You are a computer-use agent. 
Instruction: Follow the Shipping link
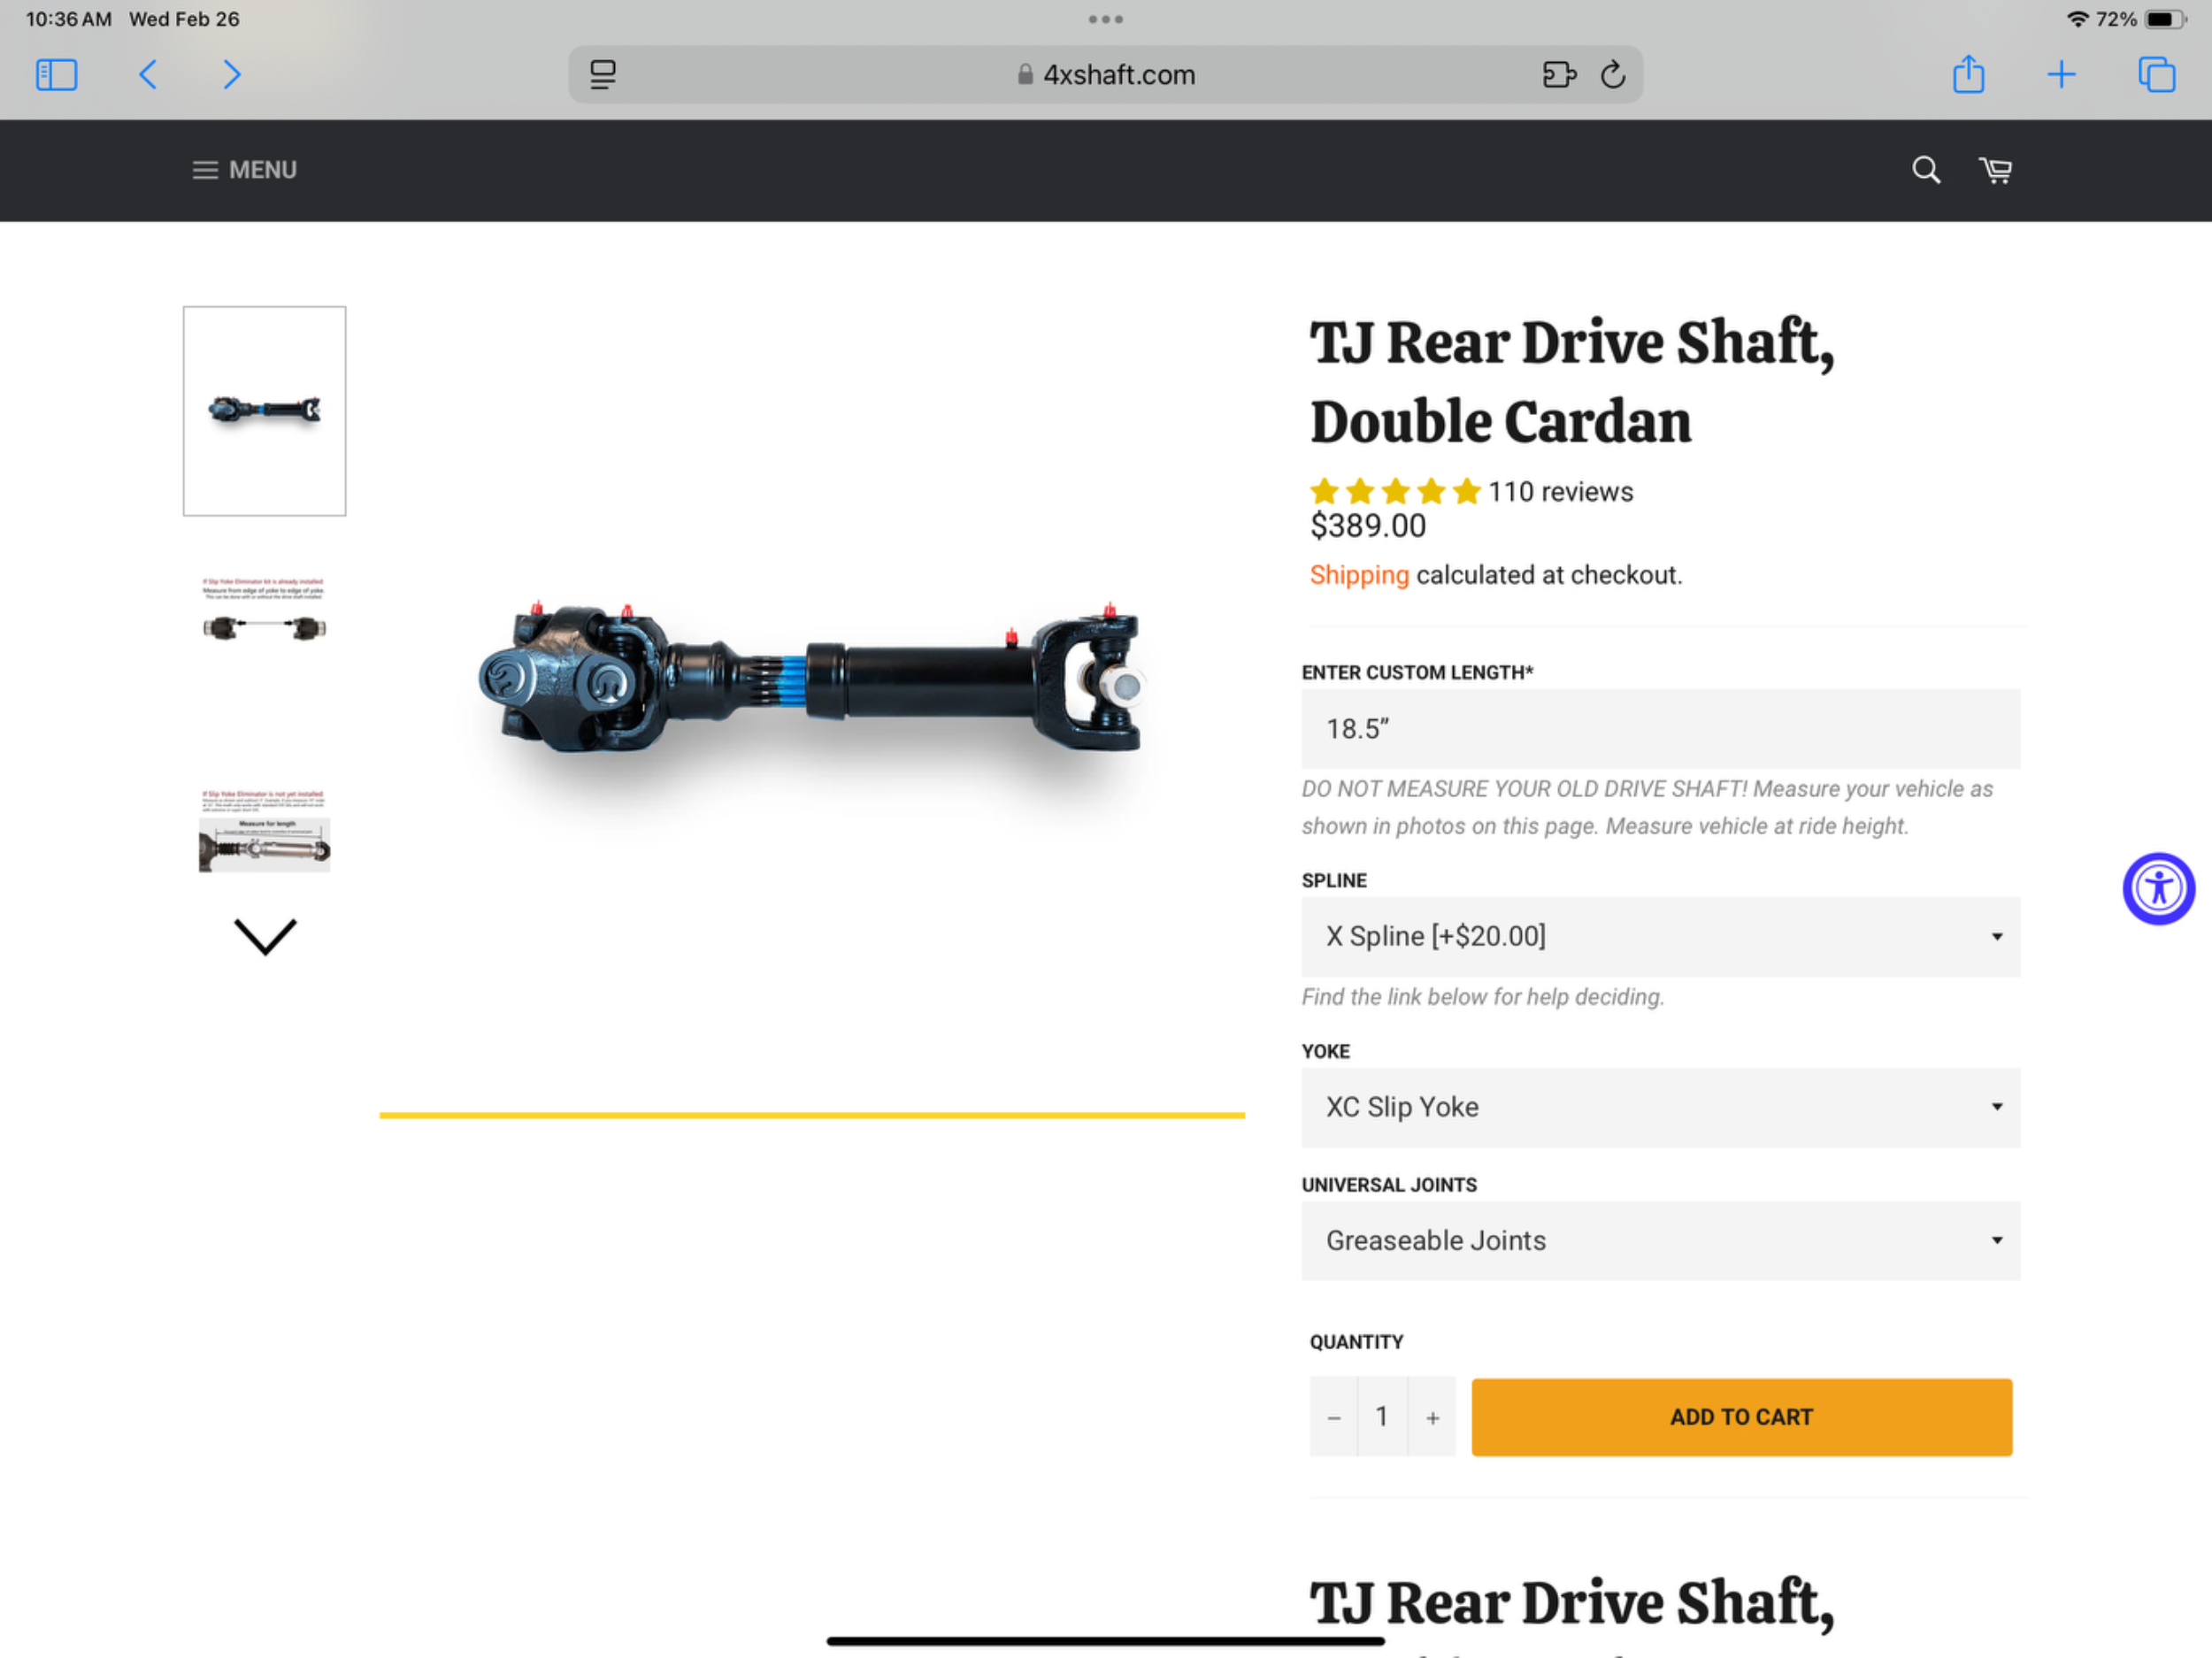click(x=1359, y=575)
